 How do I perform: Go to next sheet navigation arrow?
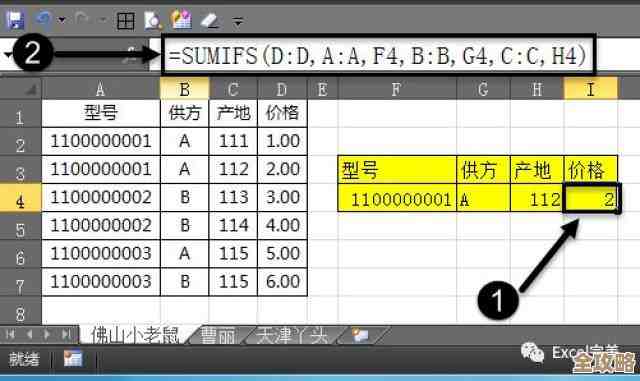[x=47, y=334]
